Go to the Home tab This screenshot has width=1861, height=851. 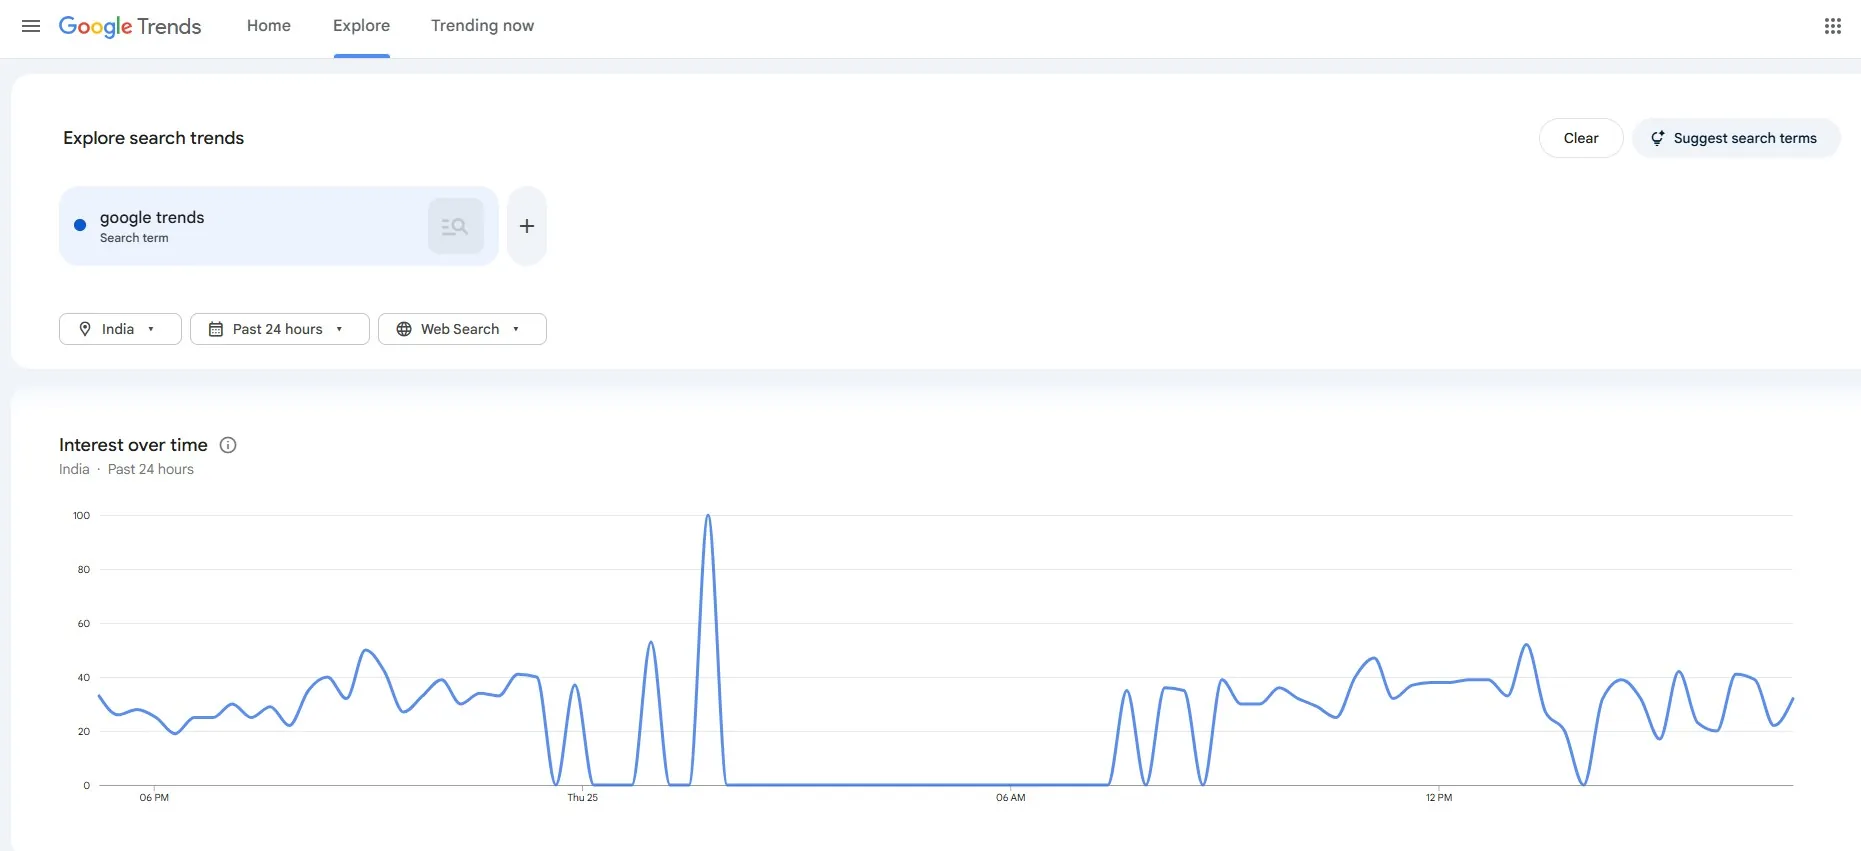coord(269,26)
